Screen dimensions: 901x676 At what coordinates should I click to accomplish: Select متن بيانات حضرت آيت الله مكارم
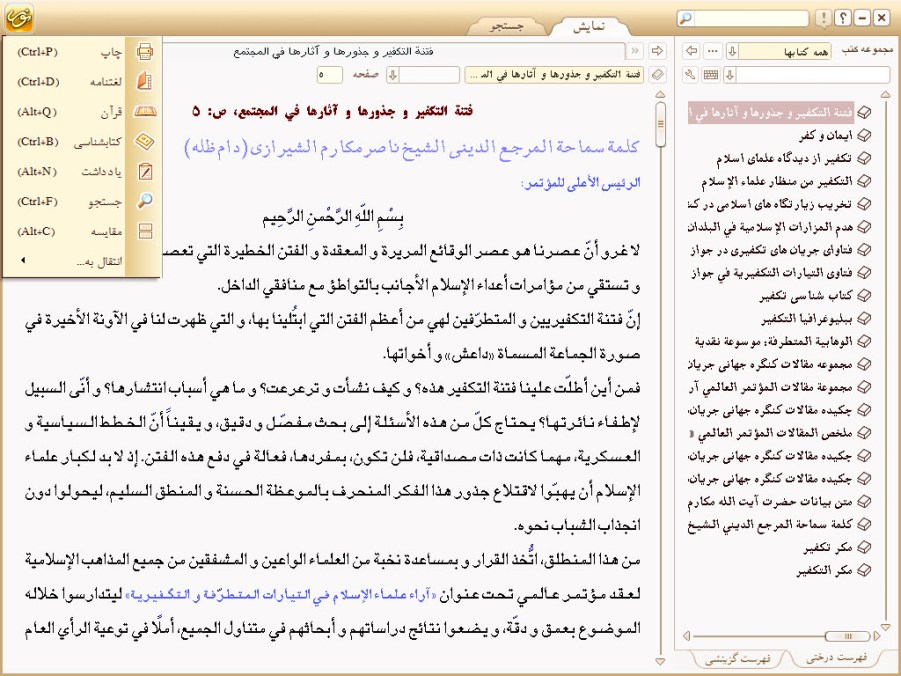pos(771,502)
